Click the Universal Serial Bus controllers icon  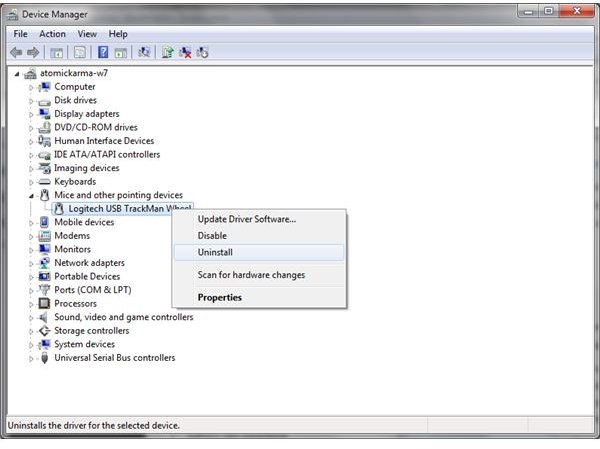coord(44,358)
